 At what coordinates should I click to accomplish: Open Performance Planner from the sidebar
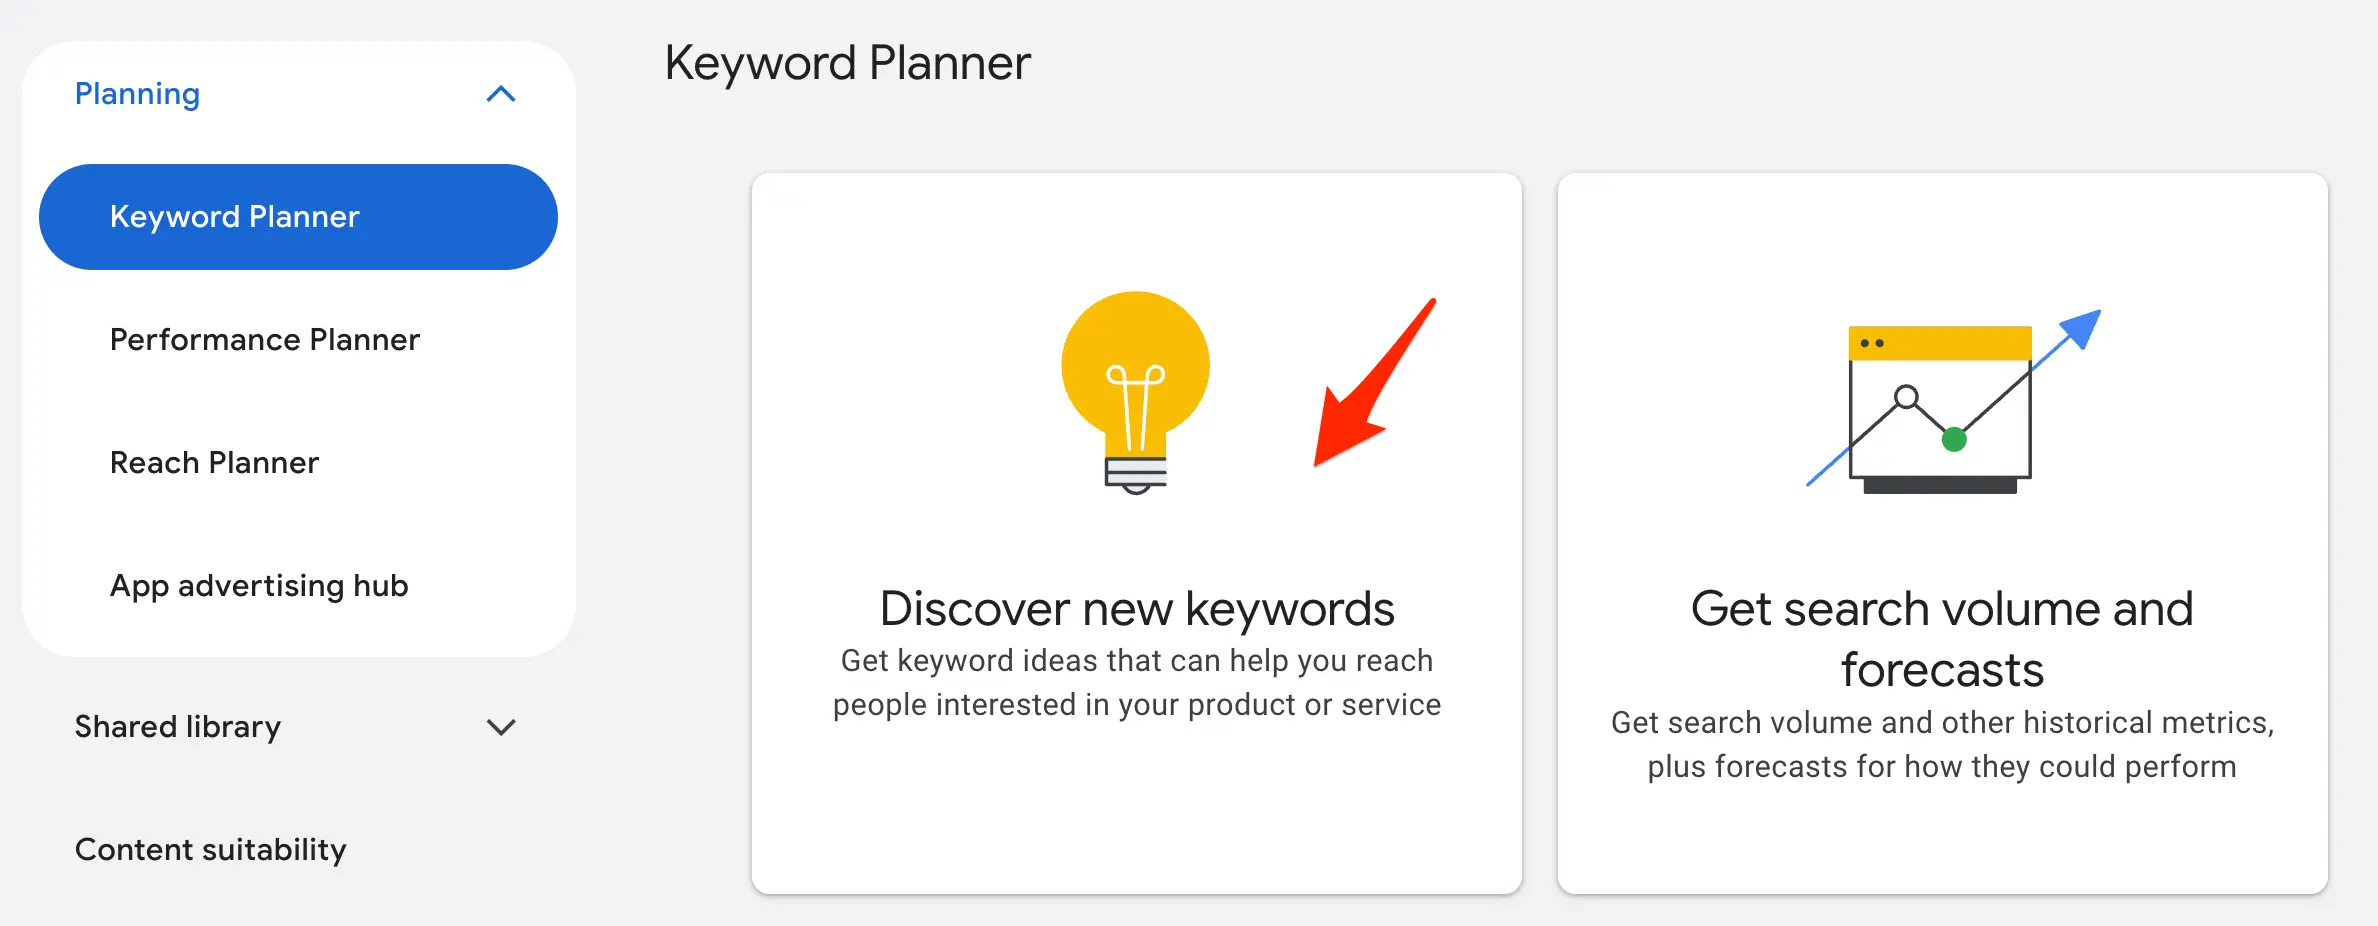point(265,340)
